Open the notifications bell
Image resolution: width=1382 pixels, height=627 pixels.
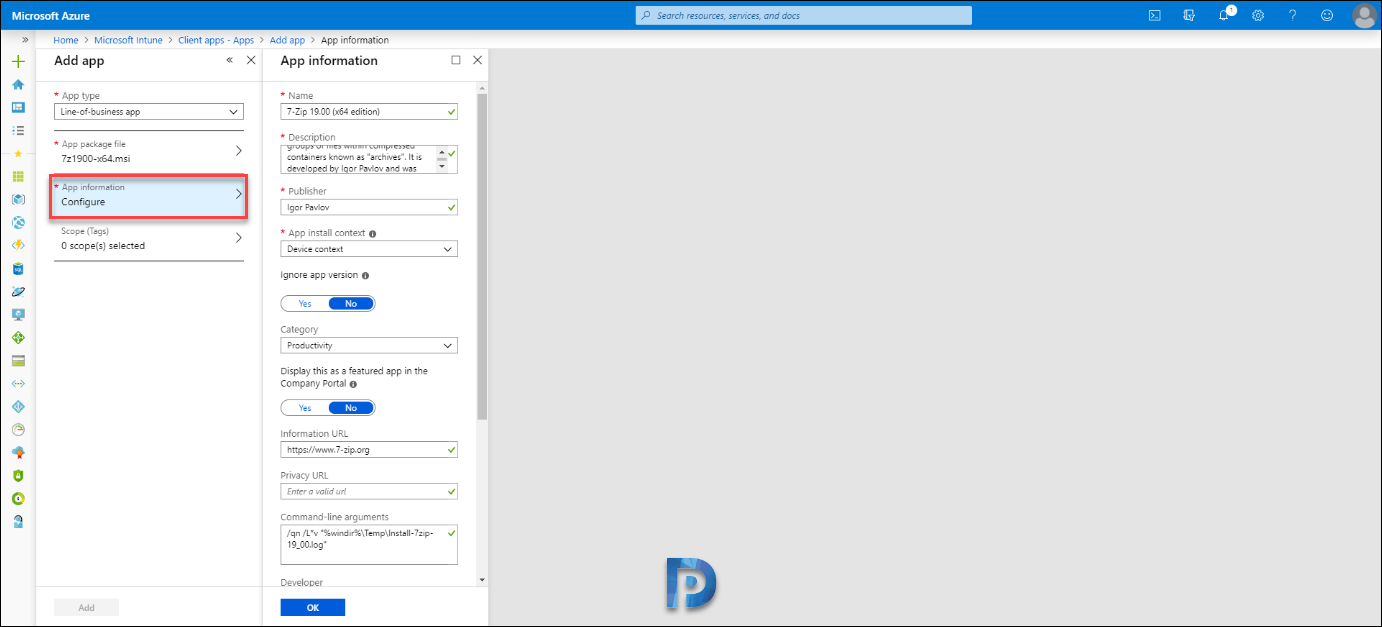(x=1225, y=15)
